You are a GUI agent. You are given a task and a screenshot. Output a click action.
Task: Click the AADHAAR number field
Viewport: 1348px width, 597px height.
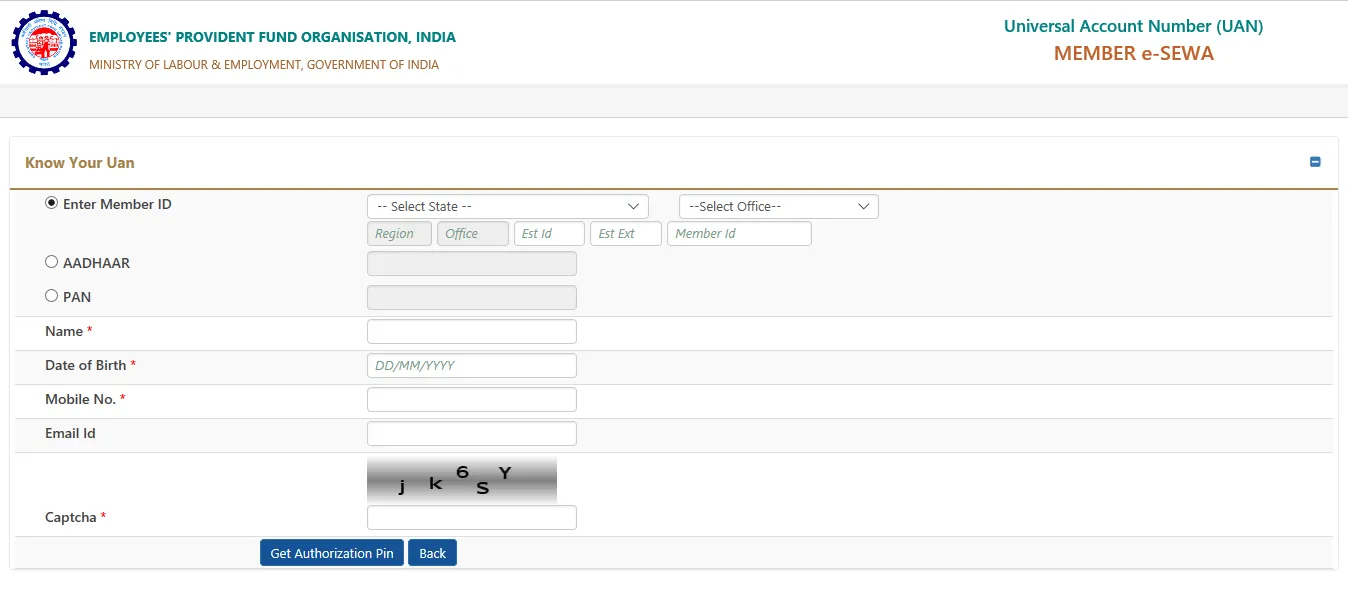point(472,264)
